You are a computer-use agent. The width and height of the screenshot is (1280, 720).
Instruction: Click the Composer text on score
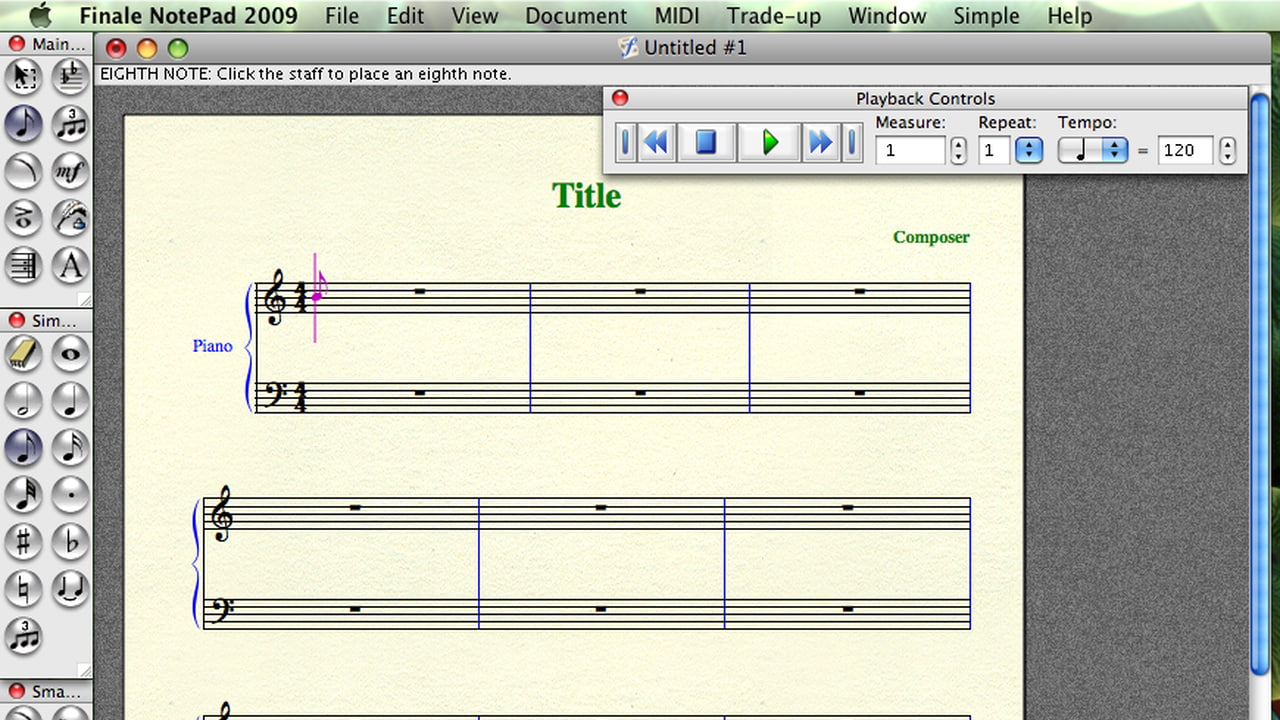click(x=931, y=237)
